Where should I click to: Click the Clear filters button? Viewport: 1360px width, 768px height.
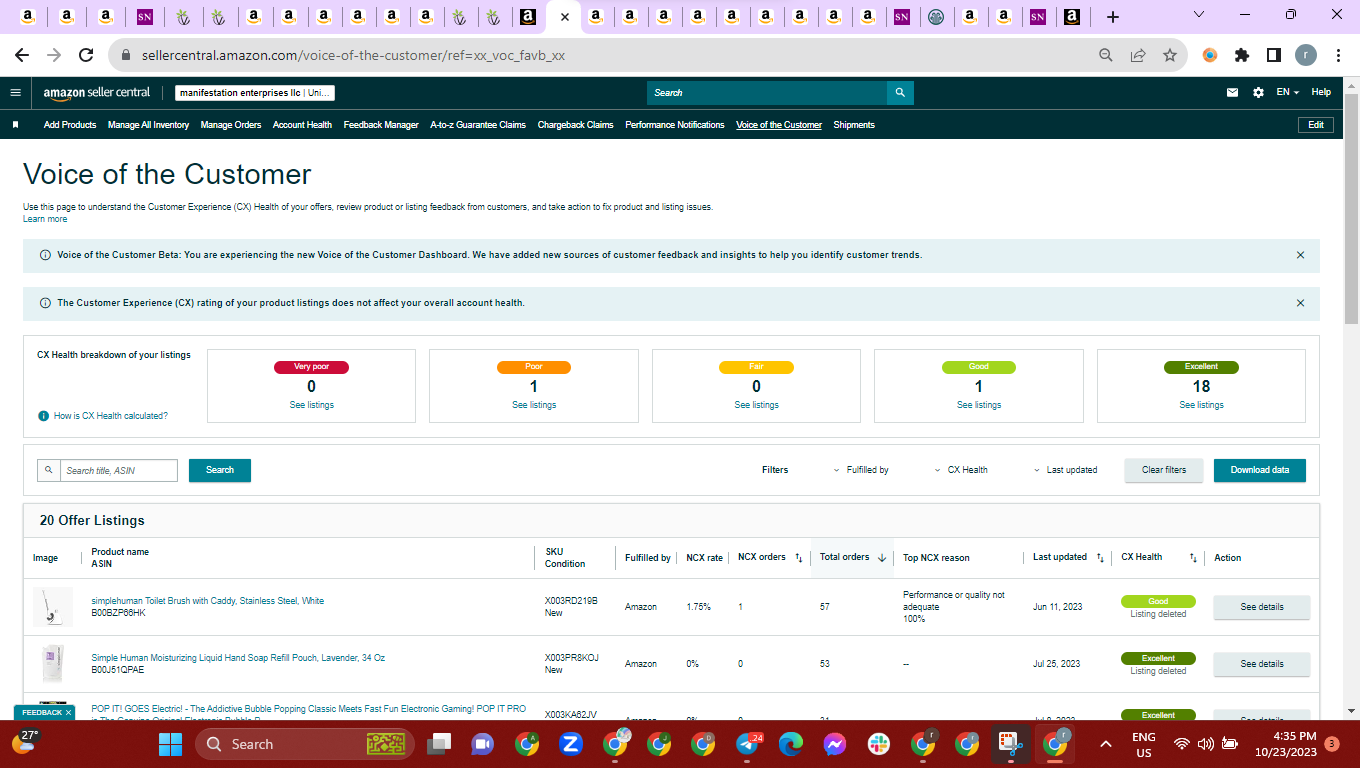[1164, 470]
